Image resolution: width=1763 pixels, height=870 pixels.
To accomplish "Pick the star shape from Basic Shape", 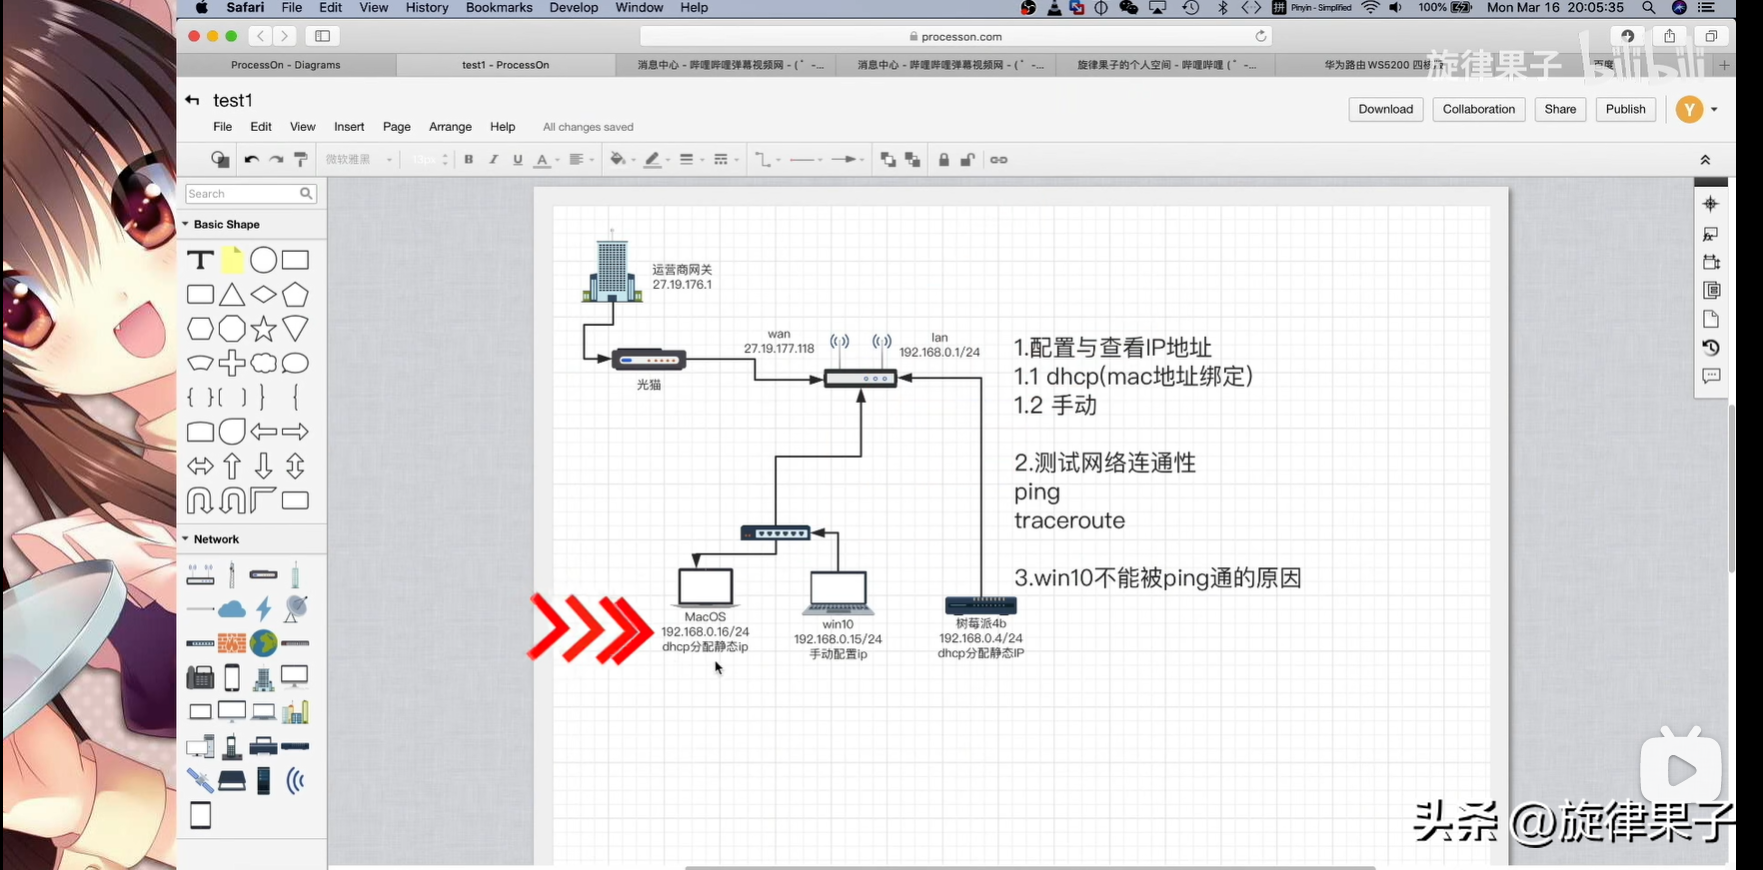I will 263,329.
